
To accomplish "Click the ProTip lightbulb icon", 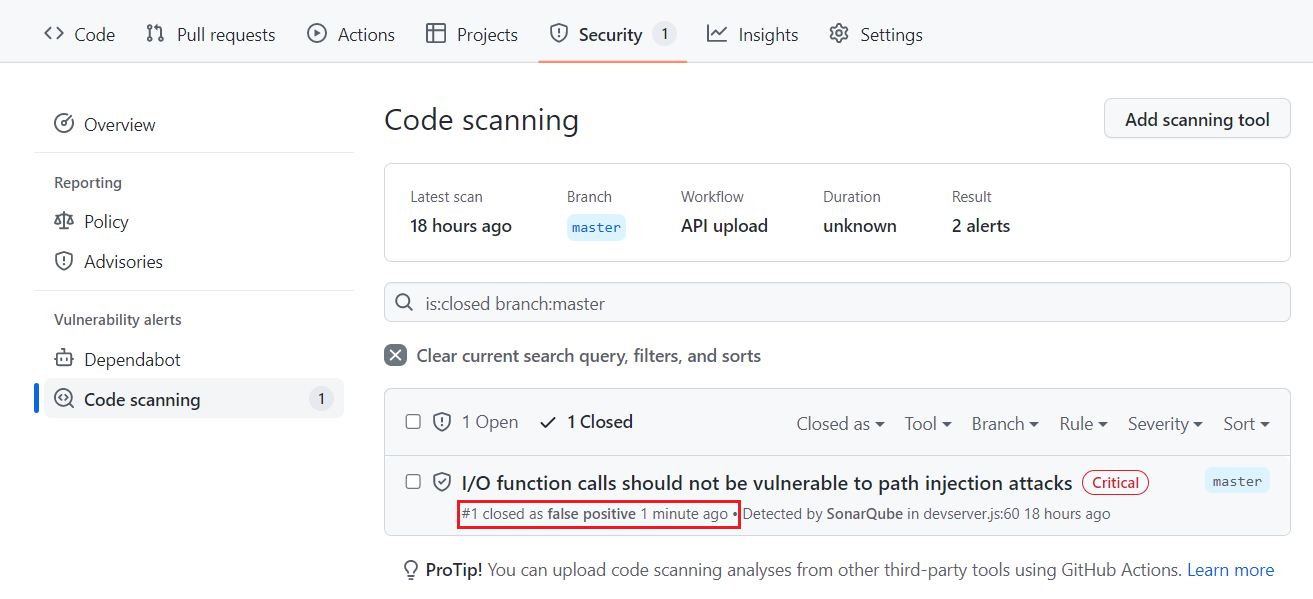I will click(x=410, y=569).
